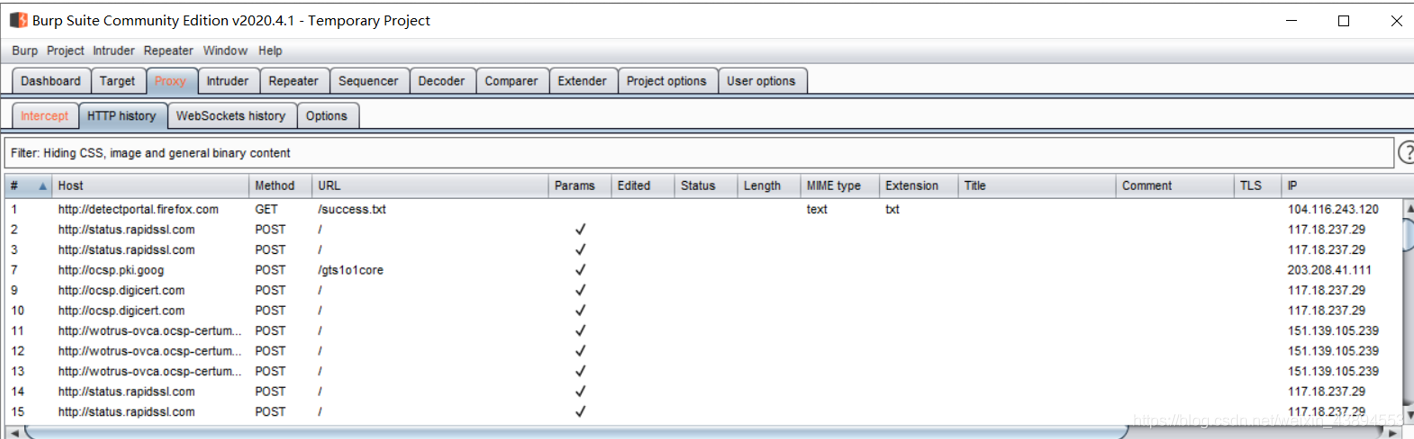Viewport: 1414px width, 439px height.
Task: Open the Repeater menu
Action: click(x=169, y=51)
